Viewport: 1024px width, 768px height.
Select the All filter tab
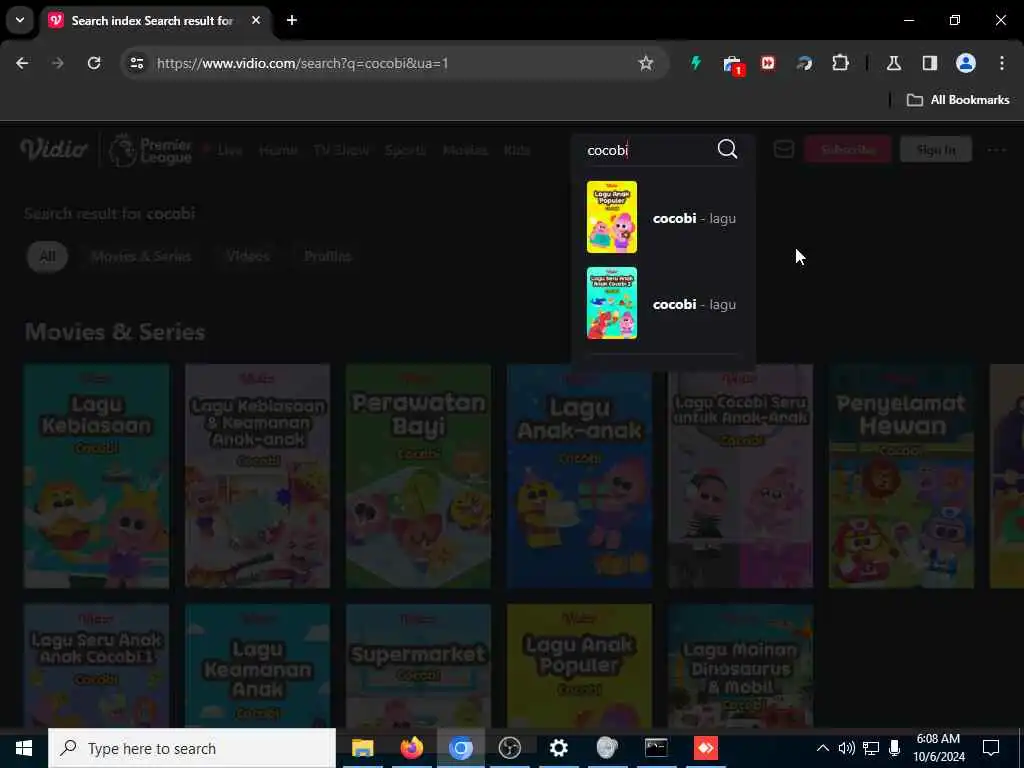[x=47, y=256]
